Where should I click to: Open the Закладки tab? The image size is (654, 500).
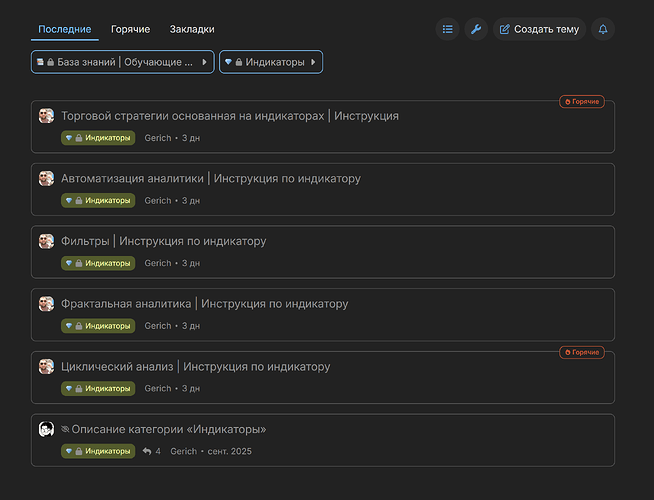pos(192,29)
